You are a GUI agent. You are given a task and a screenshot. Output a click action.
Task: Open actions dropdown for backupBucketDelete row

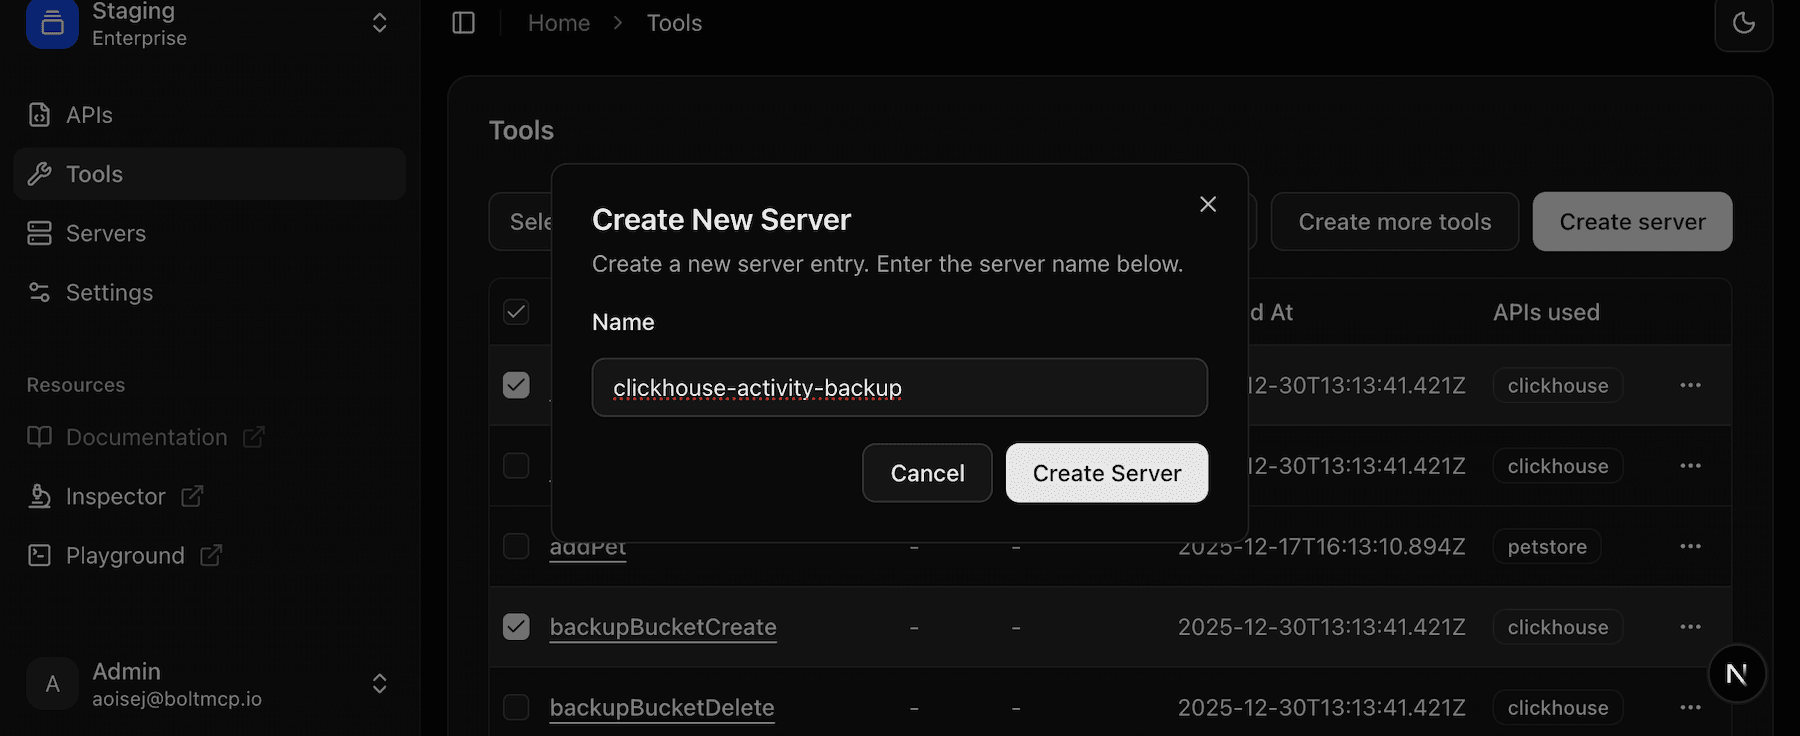click(1690, 707)
